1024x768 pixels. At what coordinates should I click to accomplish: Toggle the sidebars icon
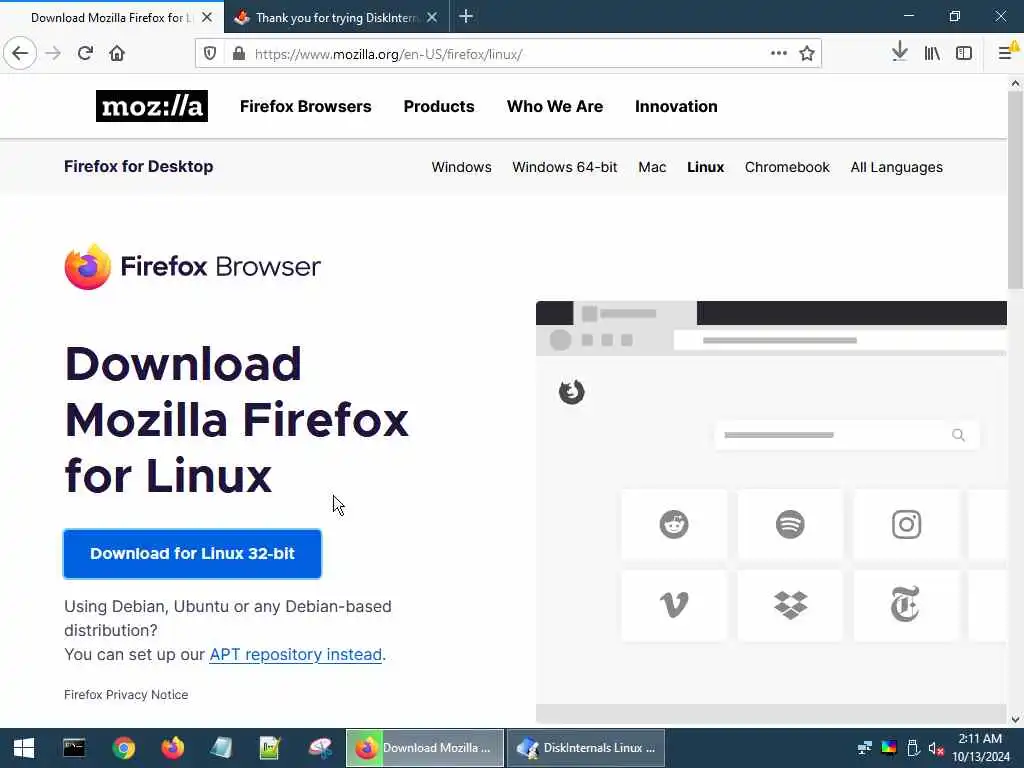964,54
